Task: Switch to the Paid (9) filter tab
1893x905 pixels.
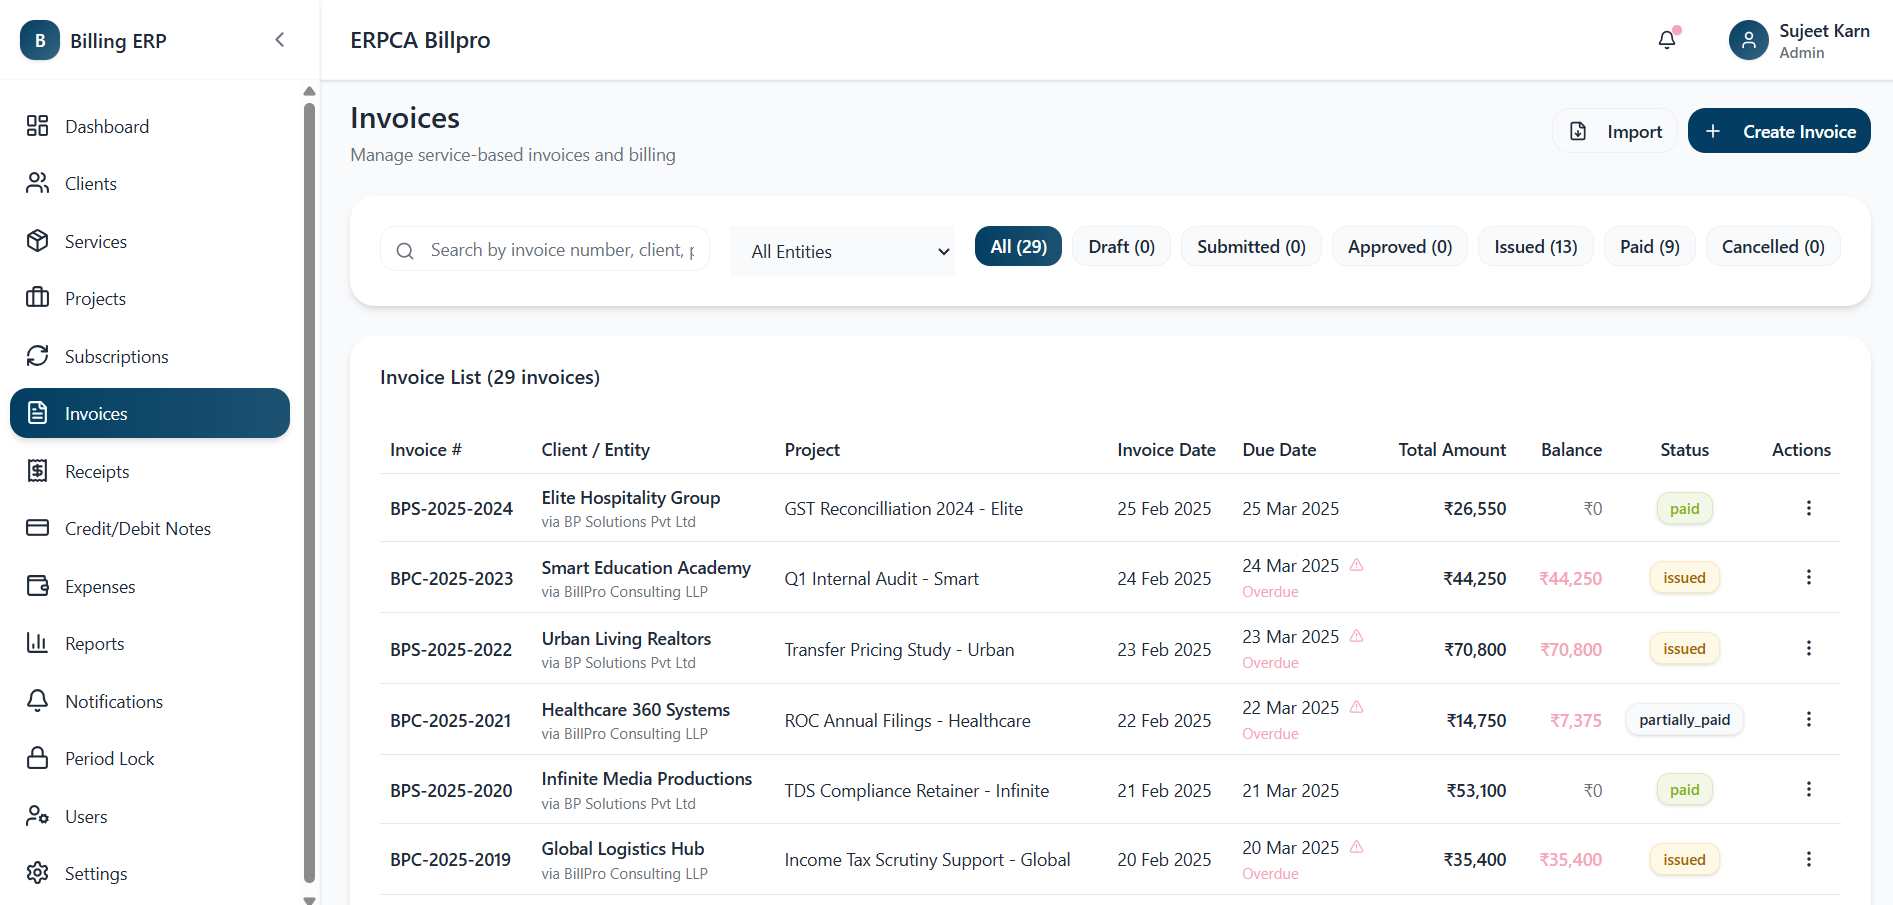Action: coord(1649,246)
